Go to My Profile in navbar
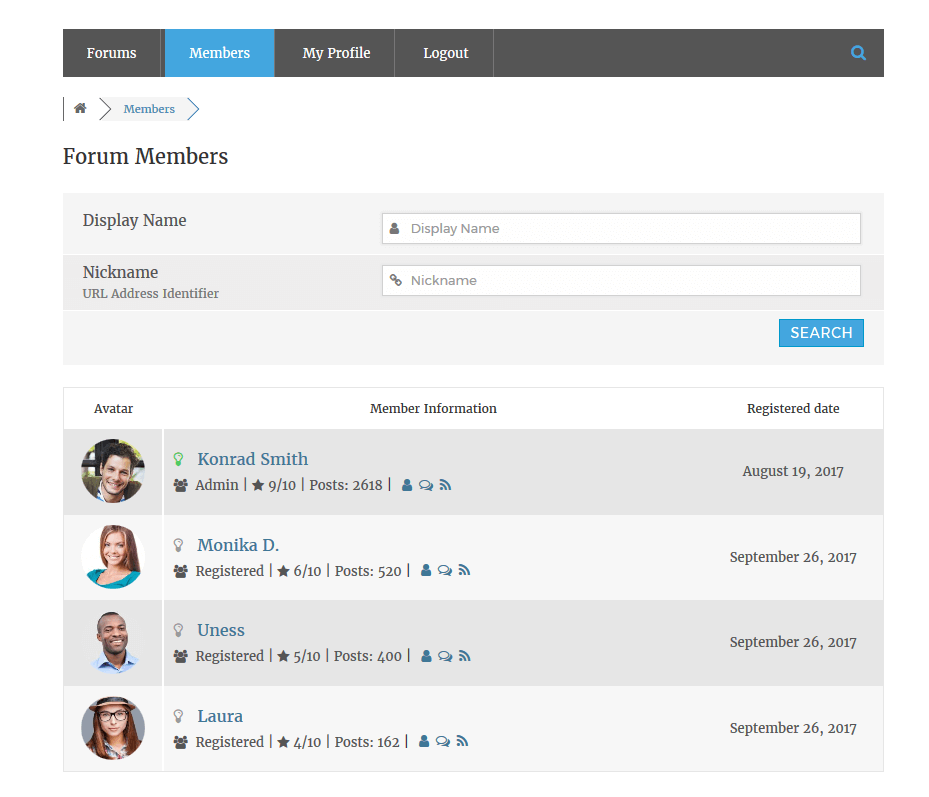Screen dimensions: 929x797 tap(336, 53)
